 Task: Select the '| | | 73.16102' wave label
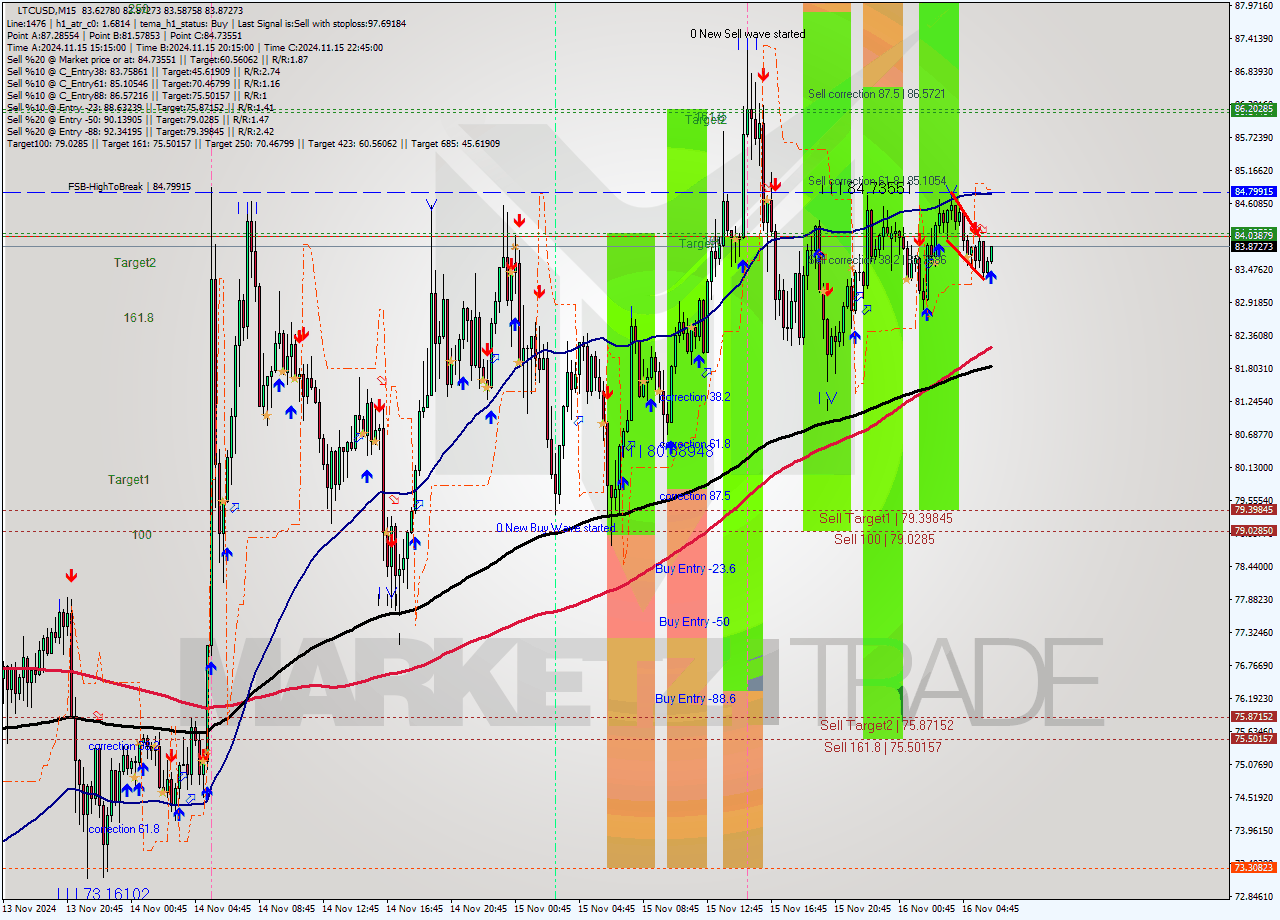tap(102, 894)
